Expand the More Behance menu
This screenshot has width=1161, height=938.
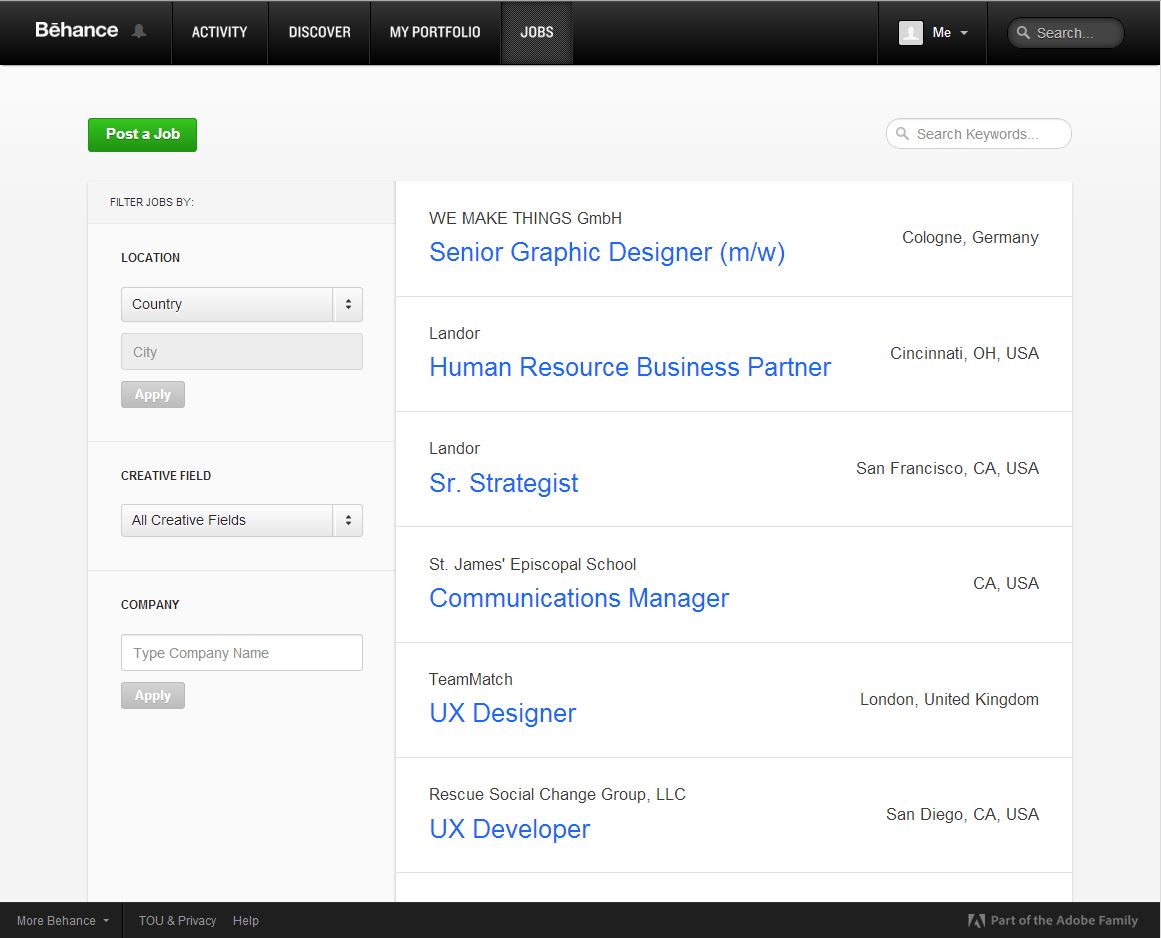[62, 920]
